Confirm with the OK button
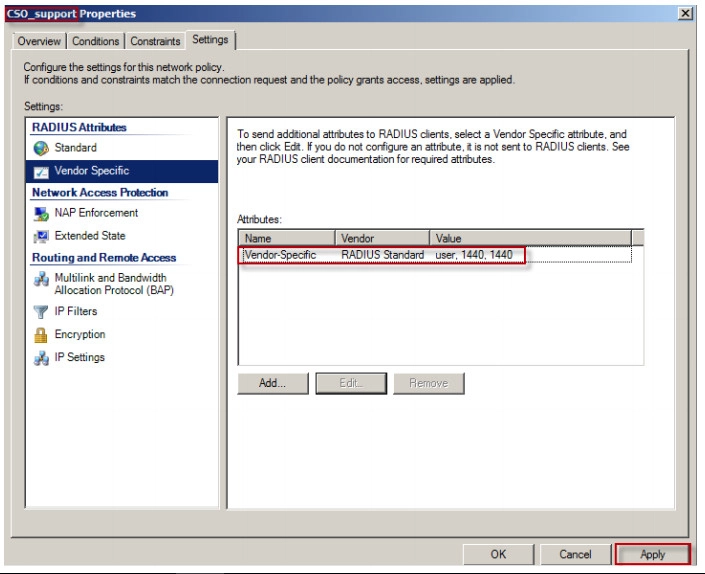The height and width of the screenshot is (574, 705). coord(498,554)
